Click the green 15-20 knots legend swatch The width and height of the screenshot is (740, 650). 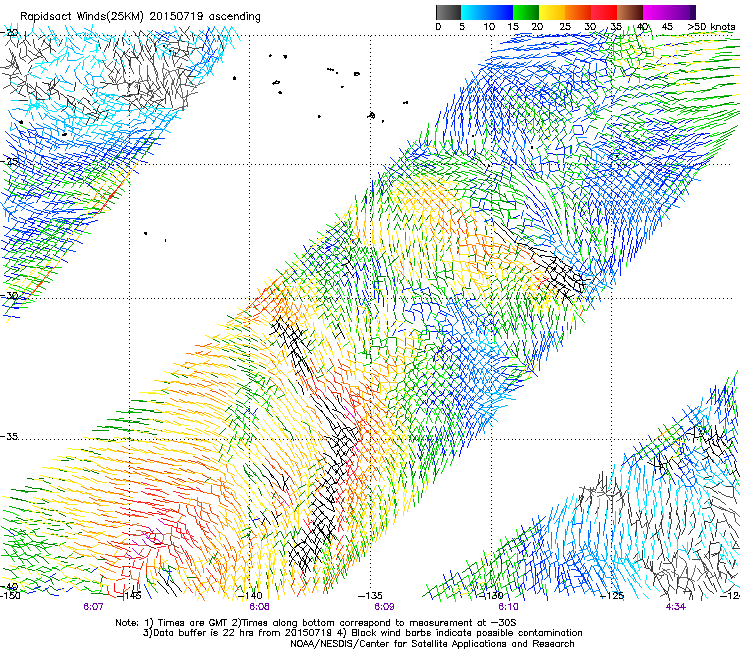click(x=526, y=12)
